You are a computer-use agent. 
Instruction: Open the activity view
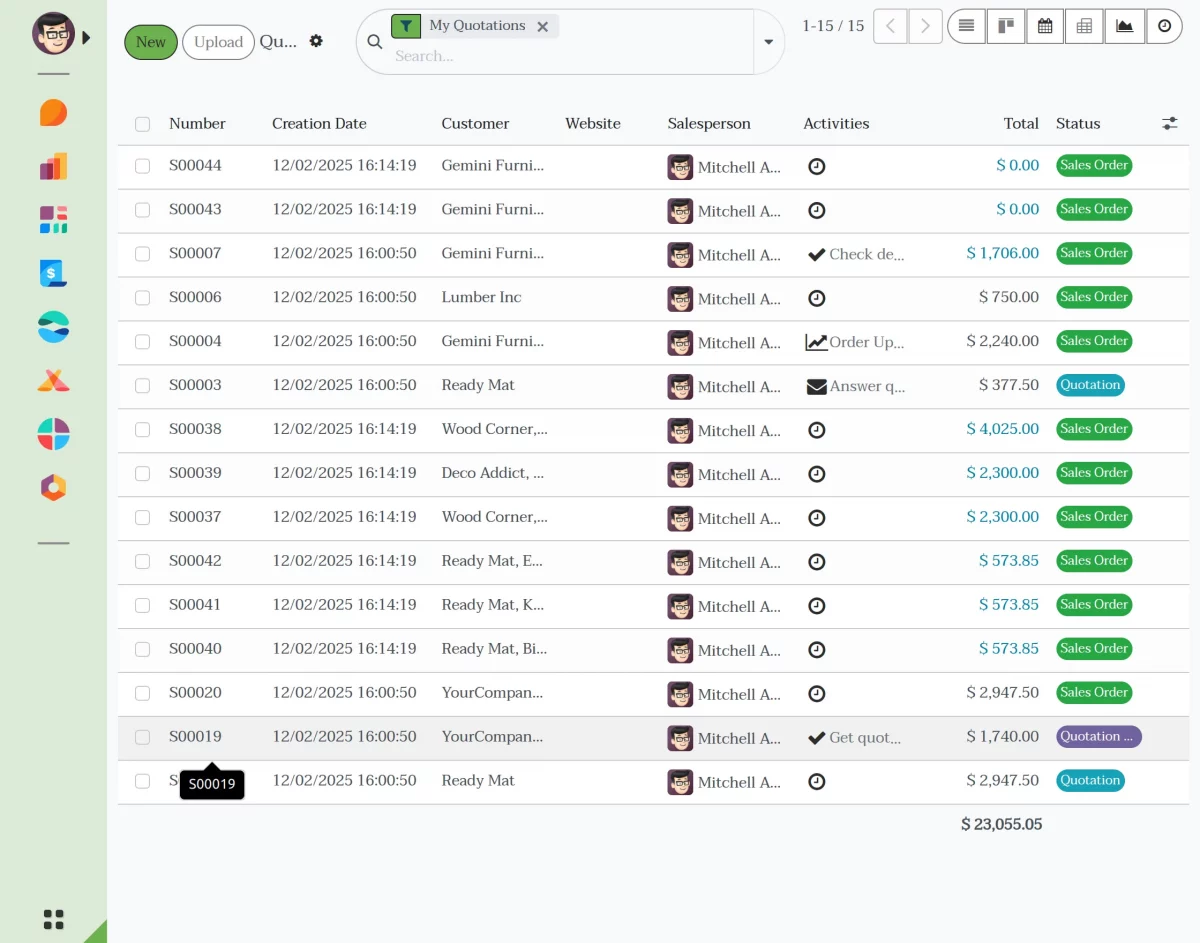click(1164, 26)
